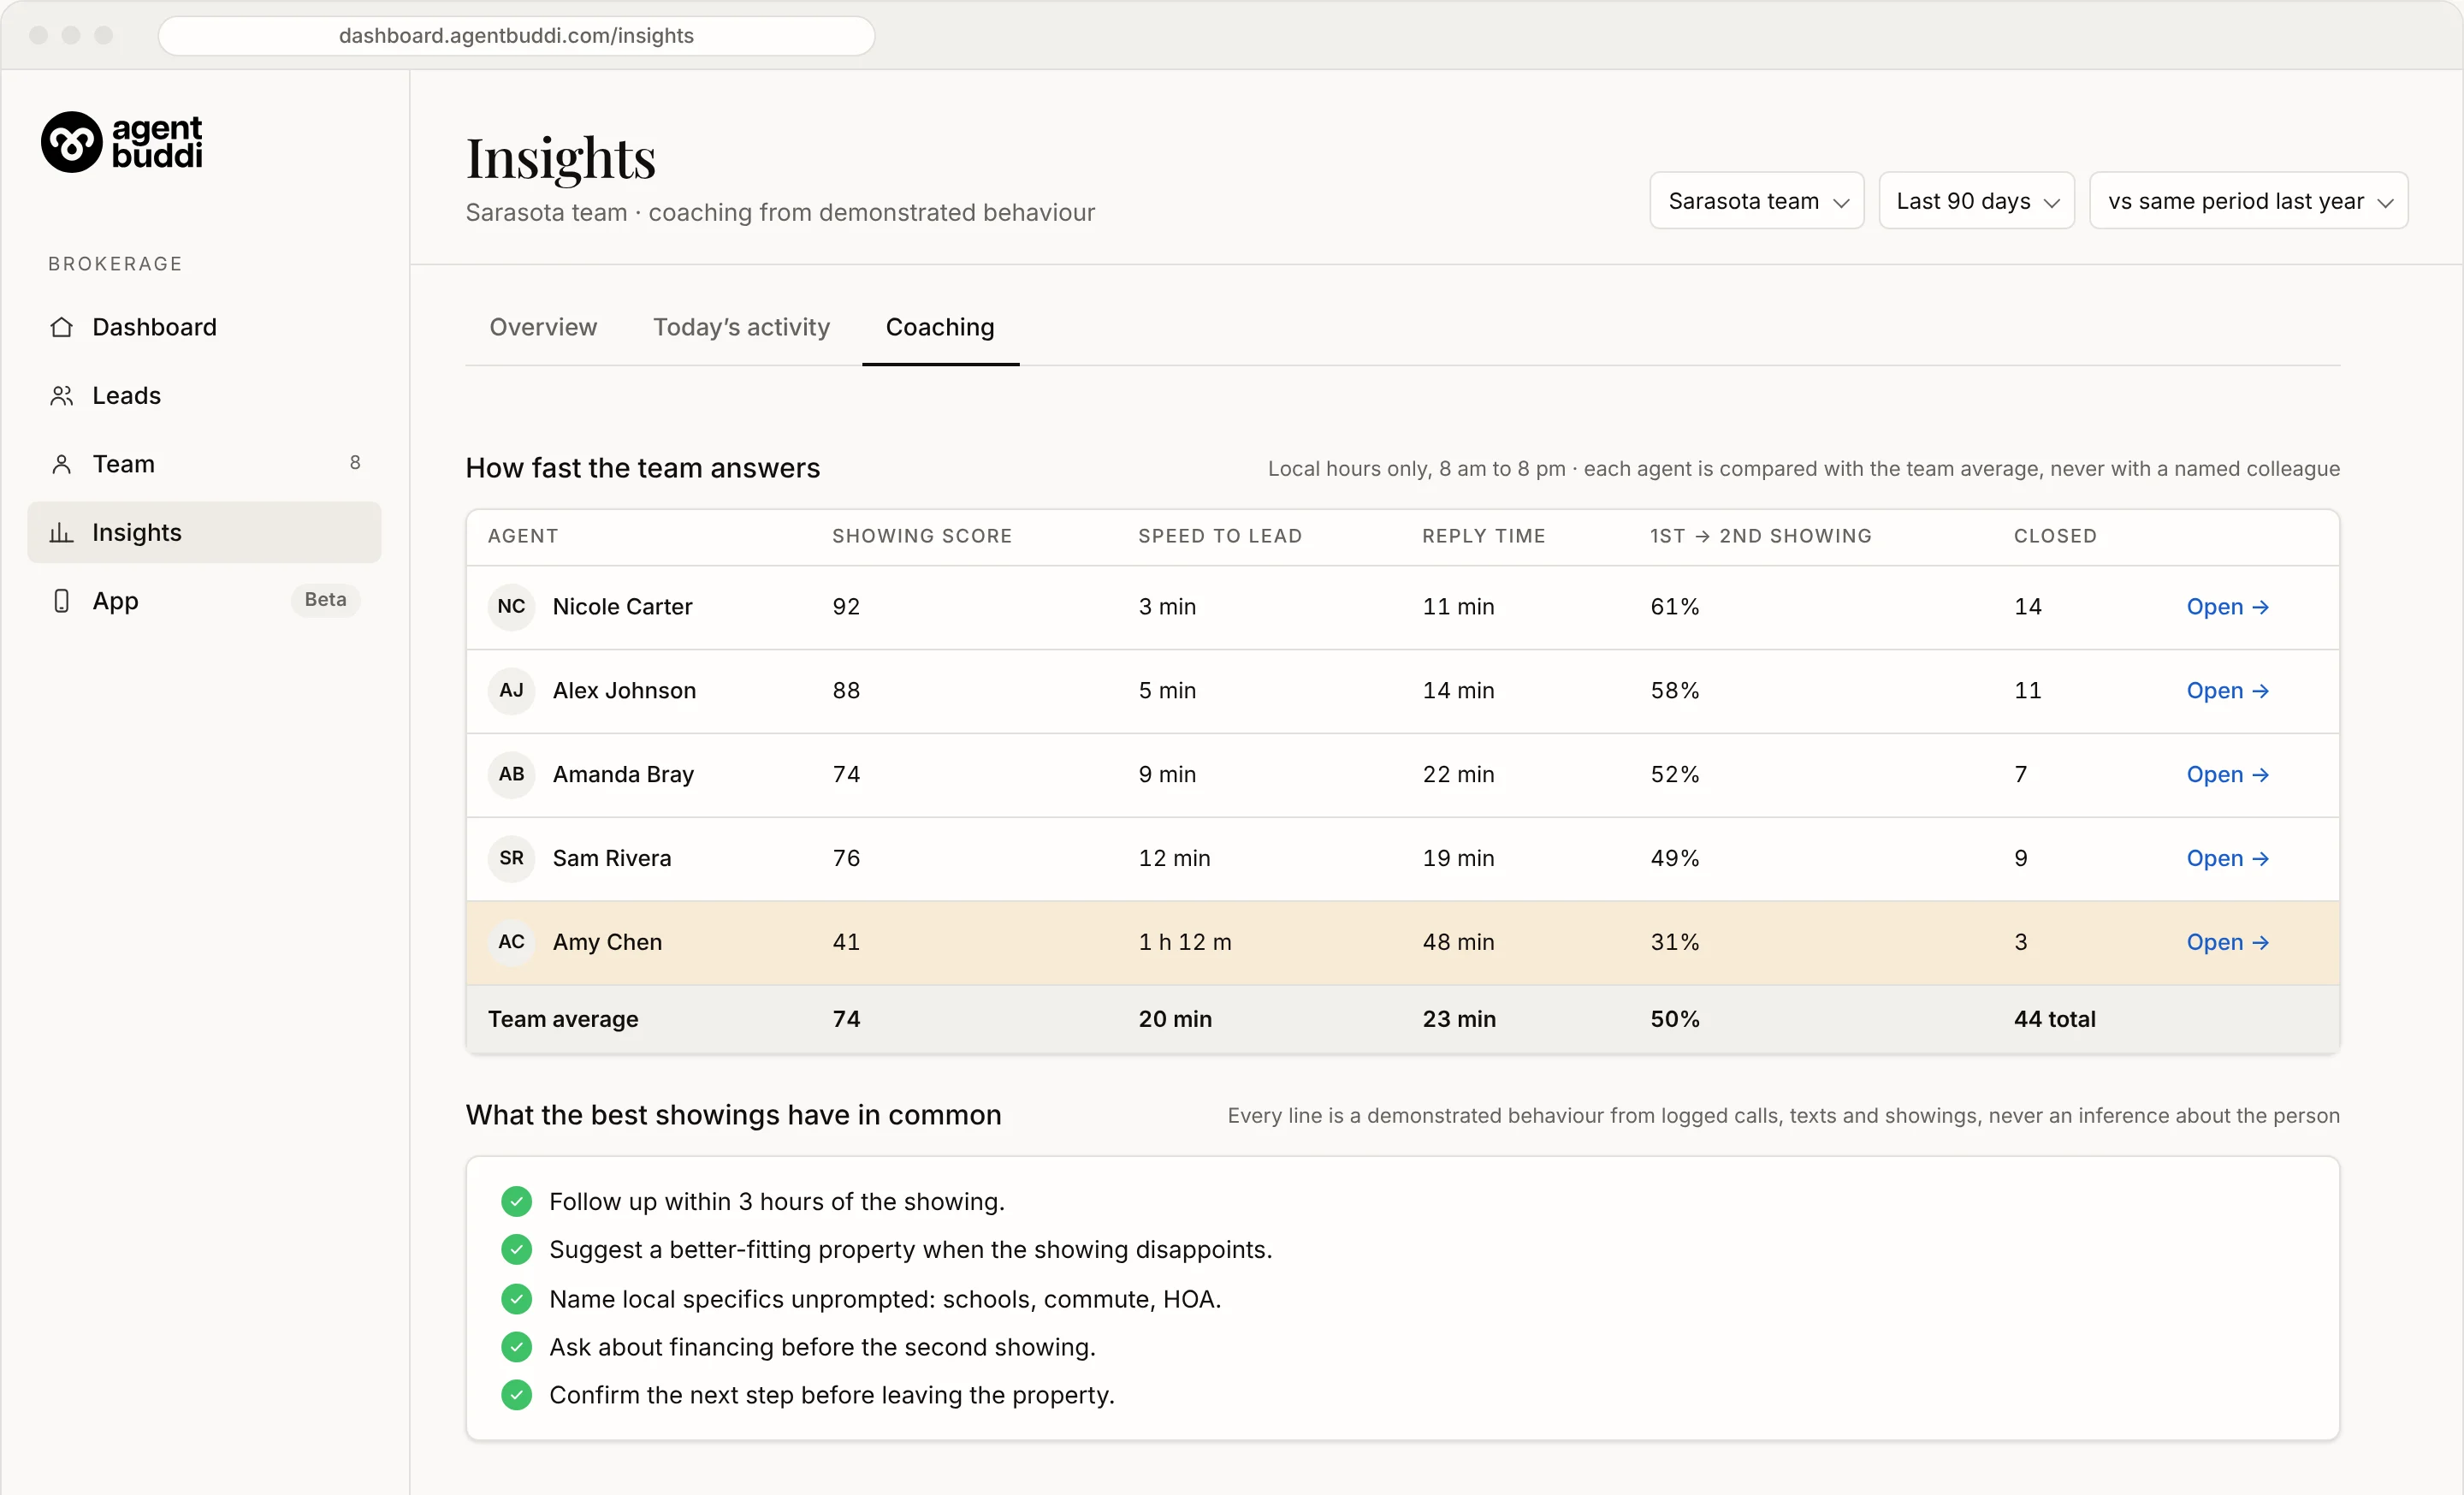This screenshot has width=2464, height=1495.
Task: Switch to the Overview tab
Action: [543, 327]
